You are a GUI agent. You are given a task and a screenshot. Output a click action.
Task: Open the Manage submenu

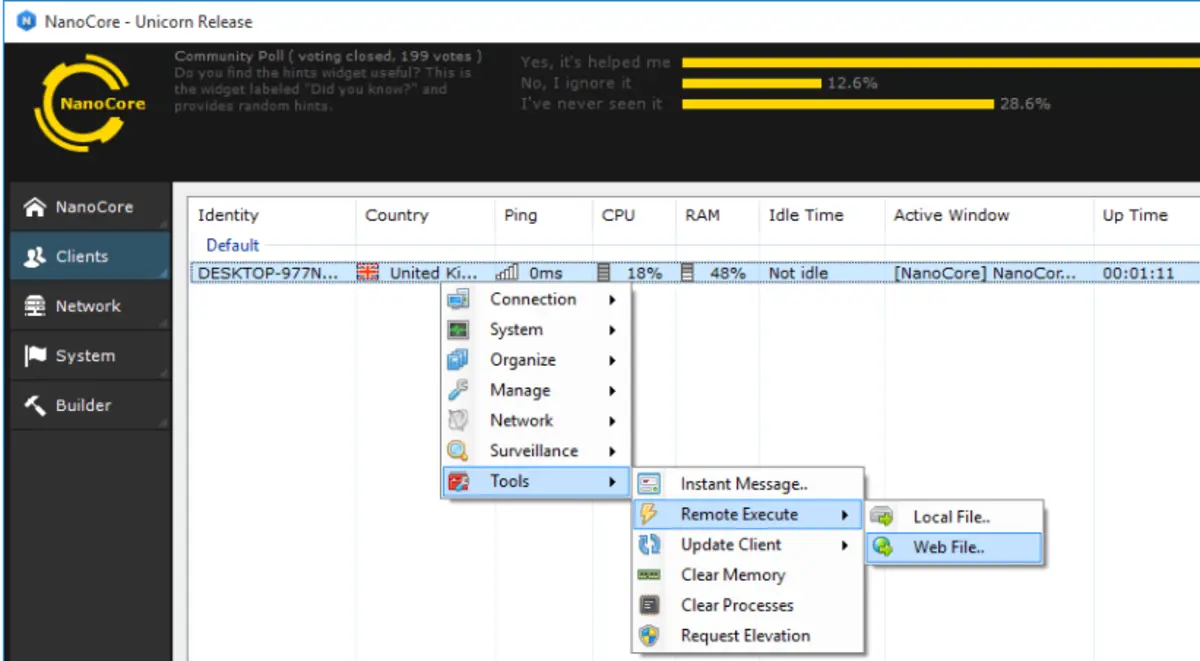tap(536, 390)
